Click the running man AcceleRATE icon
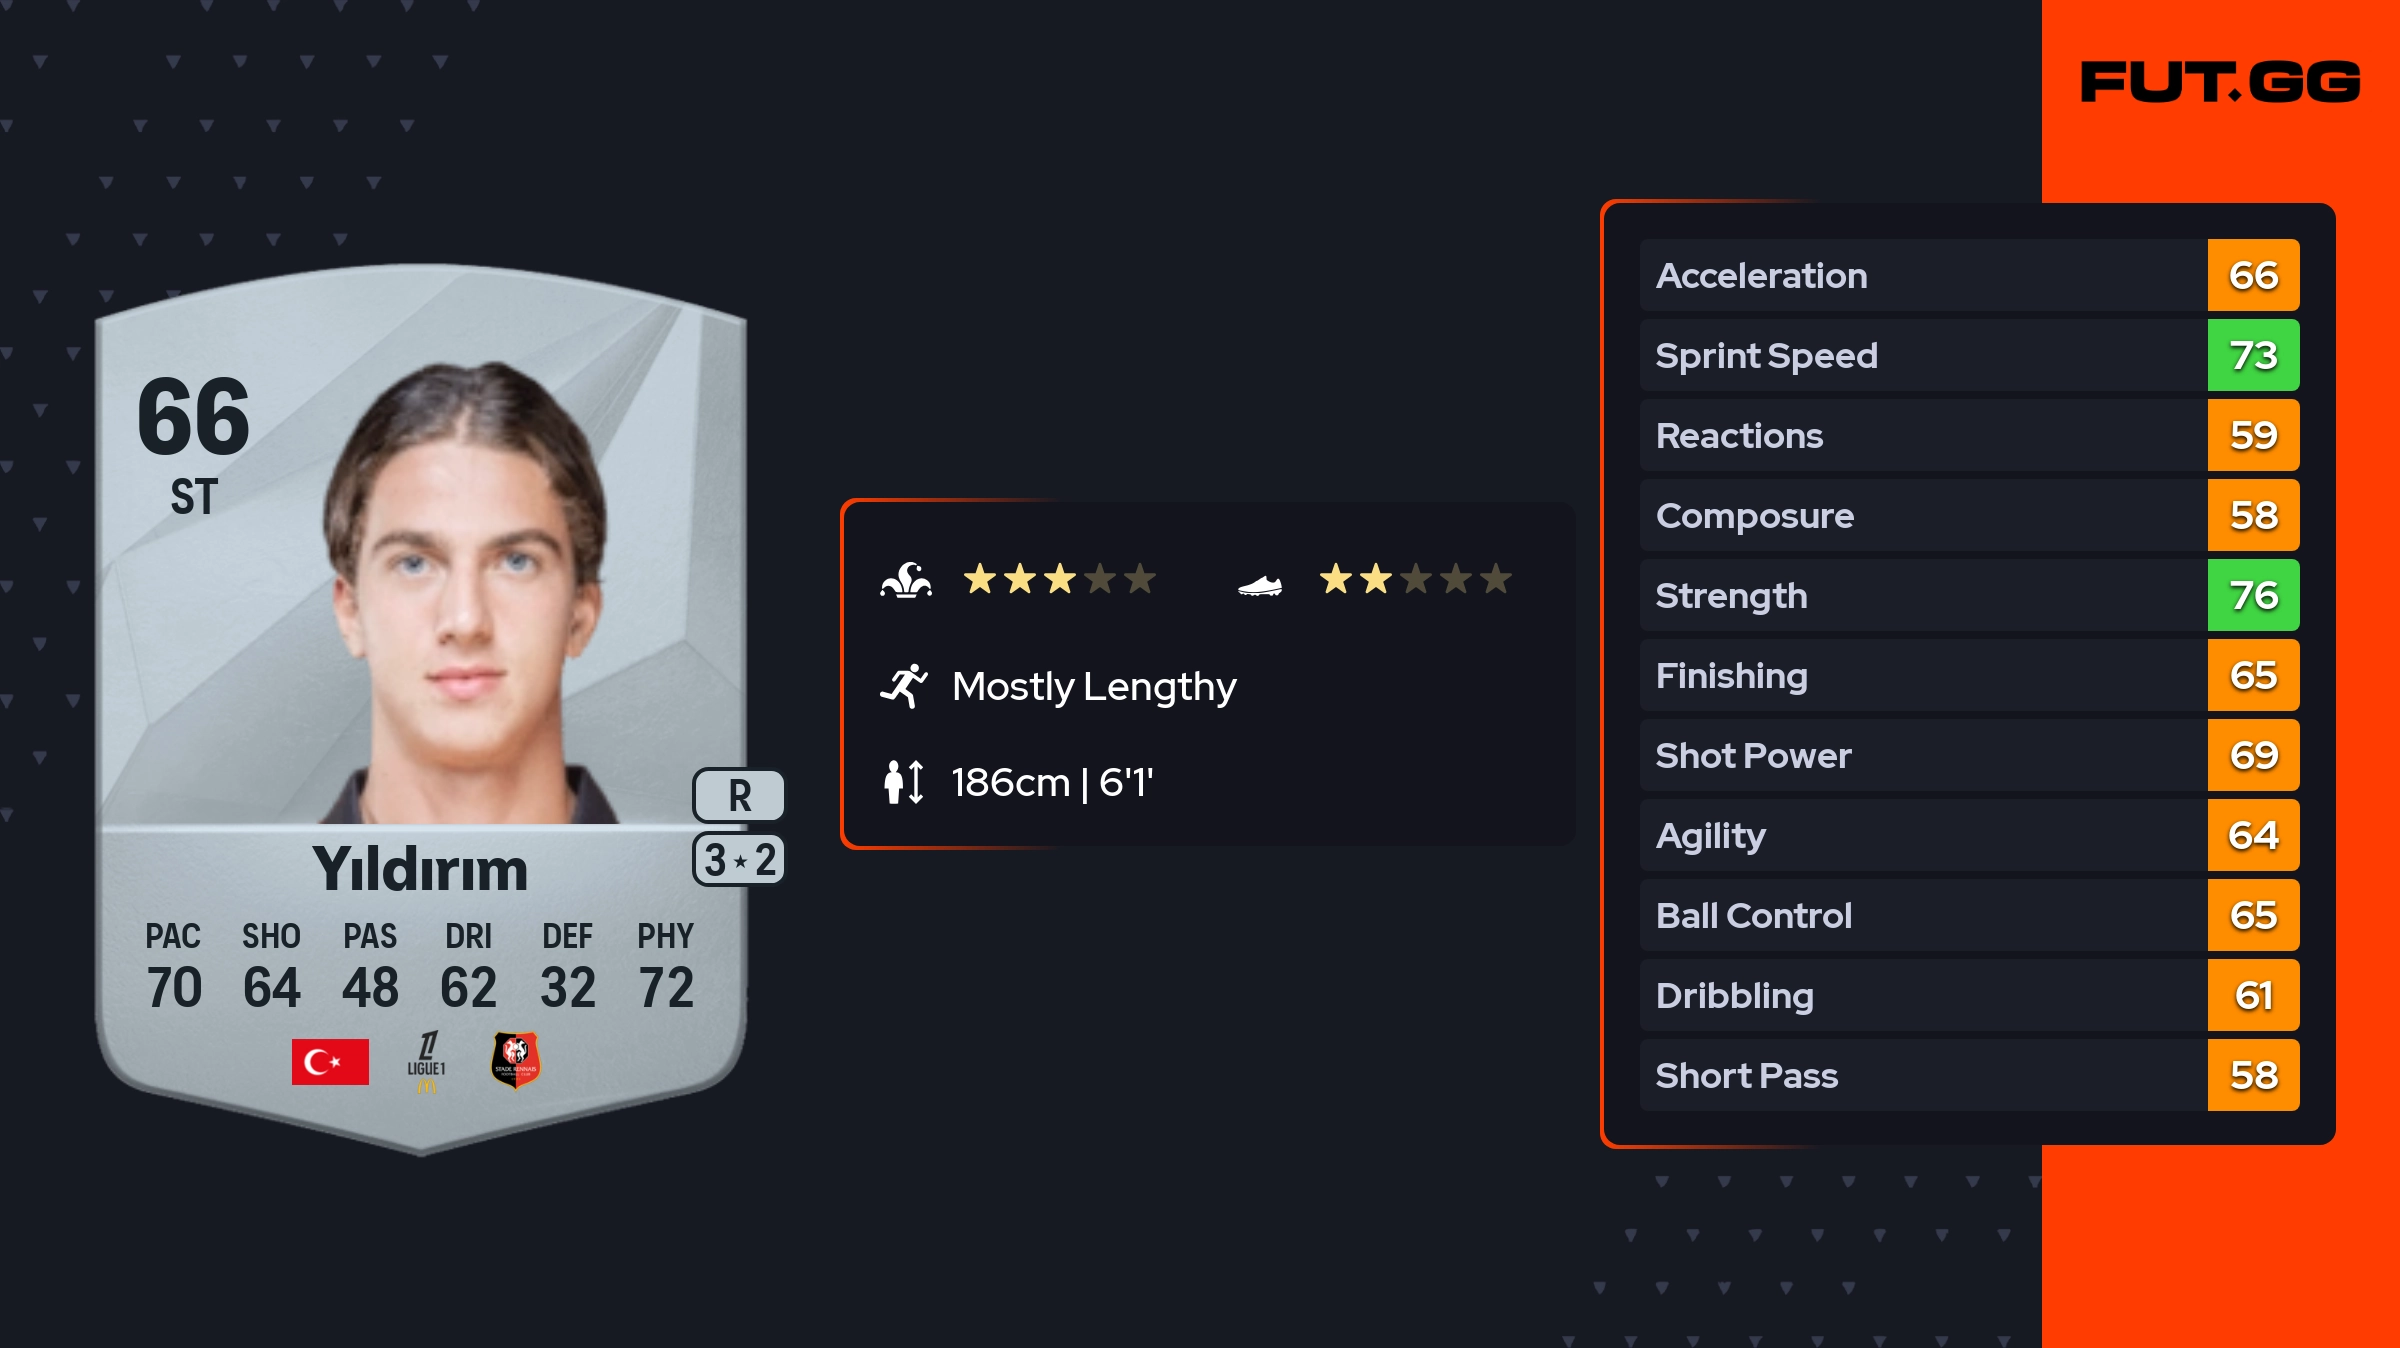The image size is (2400, 1348). pos(904,686)
